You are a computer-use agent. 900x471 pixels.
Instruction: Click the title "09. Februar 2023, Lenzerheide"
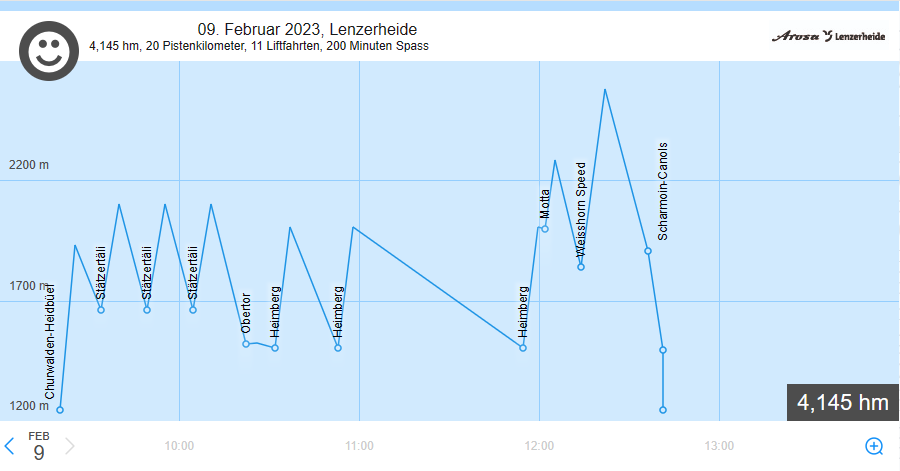[x=307, y=29]
